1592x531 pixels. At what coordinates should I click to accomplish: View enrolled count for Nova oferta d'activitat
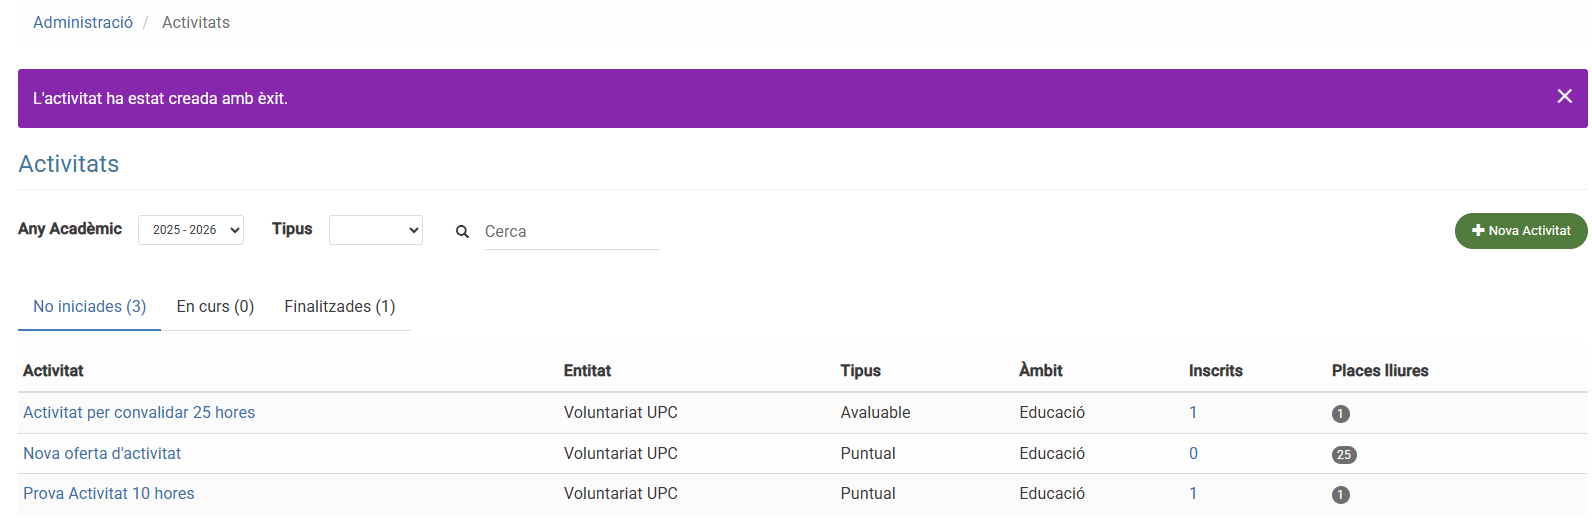click(x=1193, y=453)
